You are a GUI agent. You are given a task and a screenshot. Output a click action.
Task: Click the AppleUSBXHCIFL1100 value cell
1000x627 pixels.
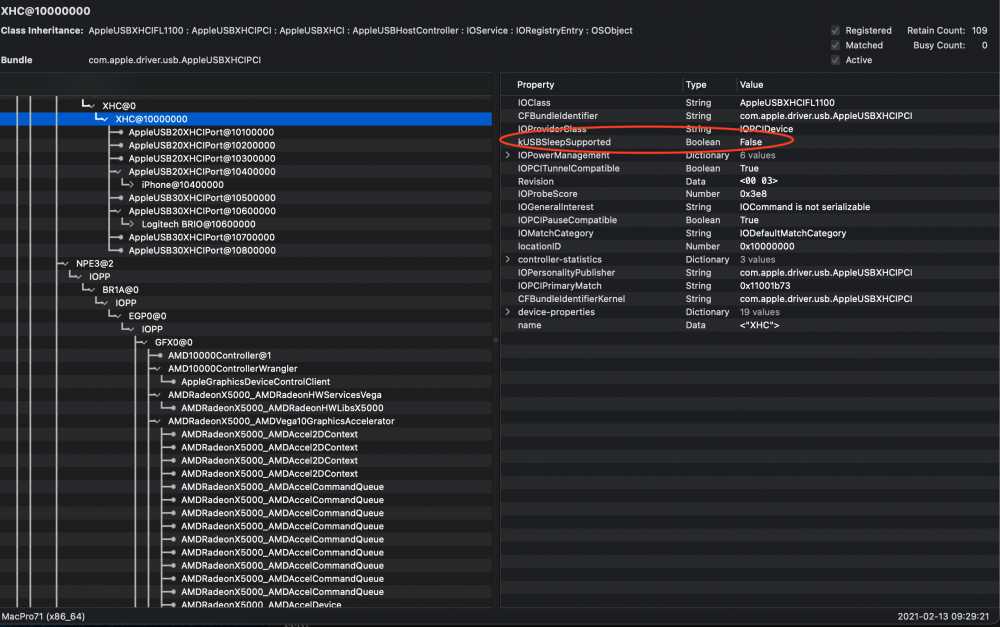787,103
